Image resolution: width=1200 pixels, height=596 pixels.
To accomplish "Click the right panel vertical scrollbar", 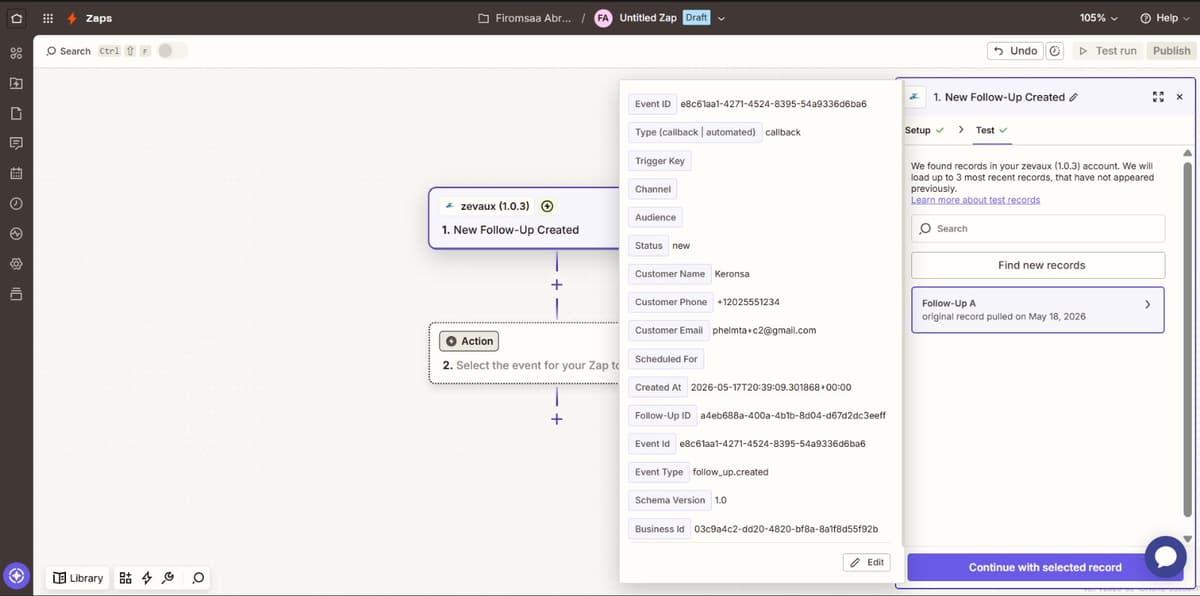I will [1188, 340].
